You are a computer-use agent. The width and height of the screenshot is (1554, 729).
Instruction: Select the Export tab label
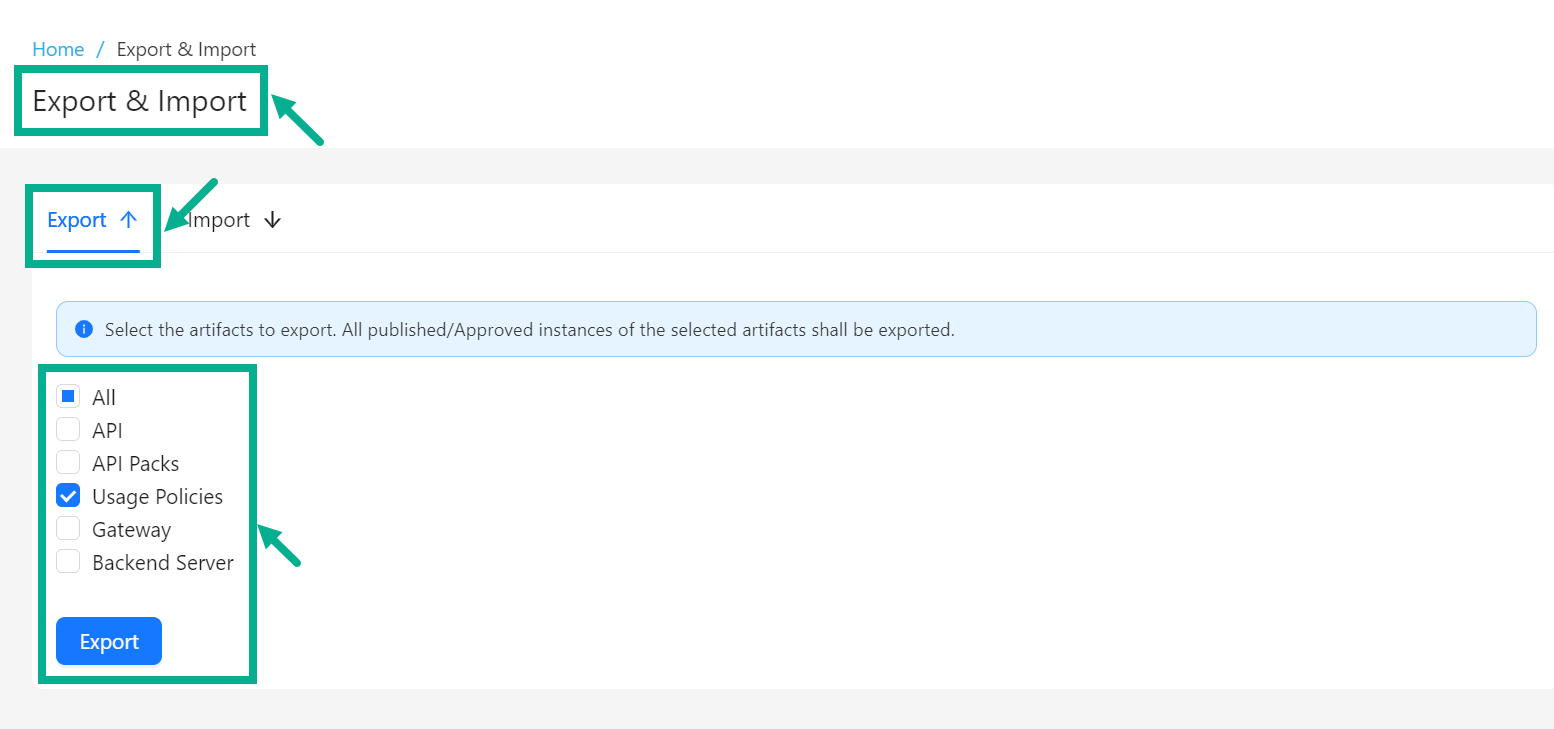click(77, 220)
